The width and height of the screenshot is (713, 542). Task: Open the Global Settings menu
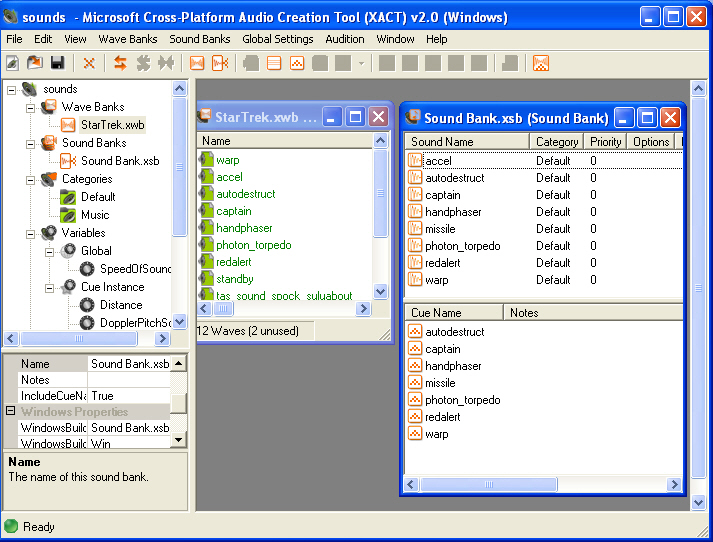coord(277,39)
